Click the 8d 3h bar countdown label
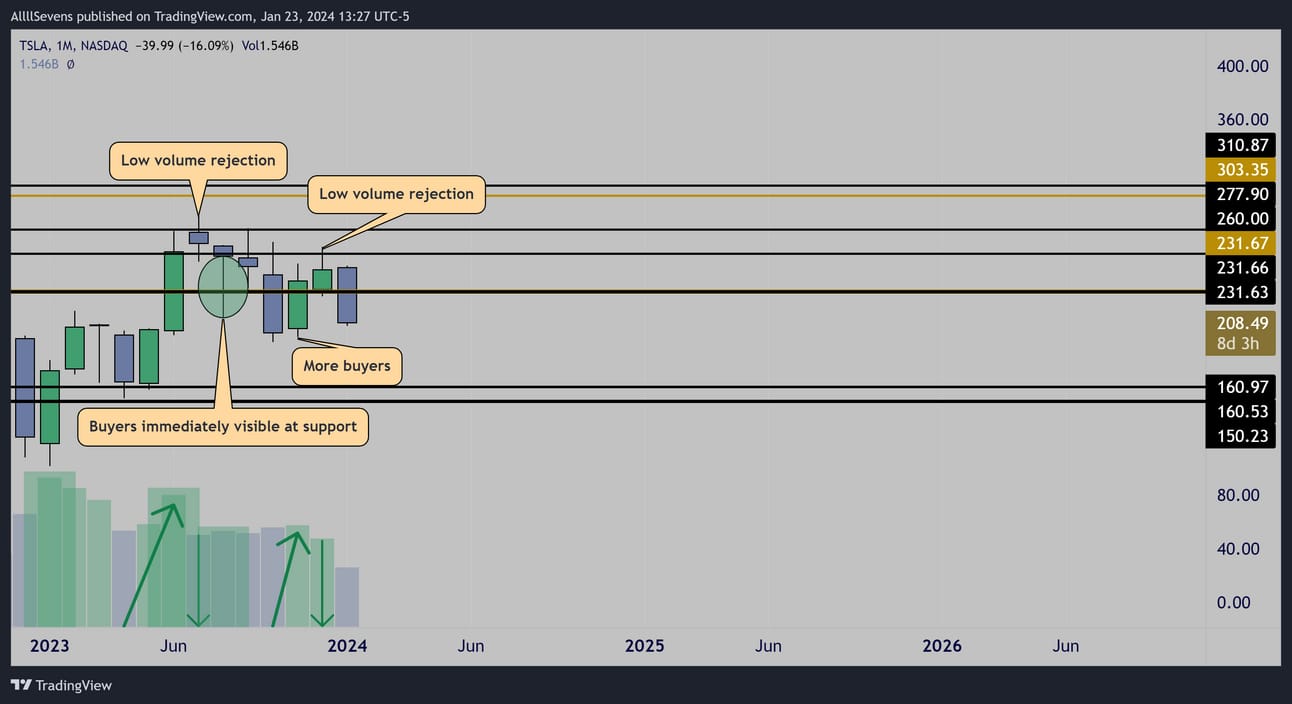The height and width of the screenshot is (704, 1292). pos(1240,344)
